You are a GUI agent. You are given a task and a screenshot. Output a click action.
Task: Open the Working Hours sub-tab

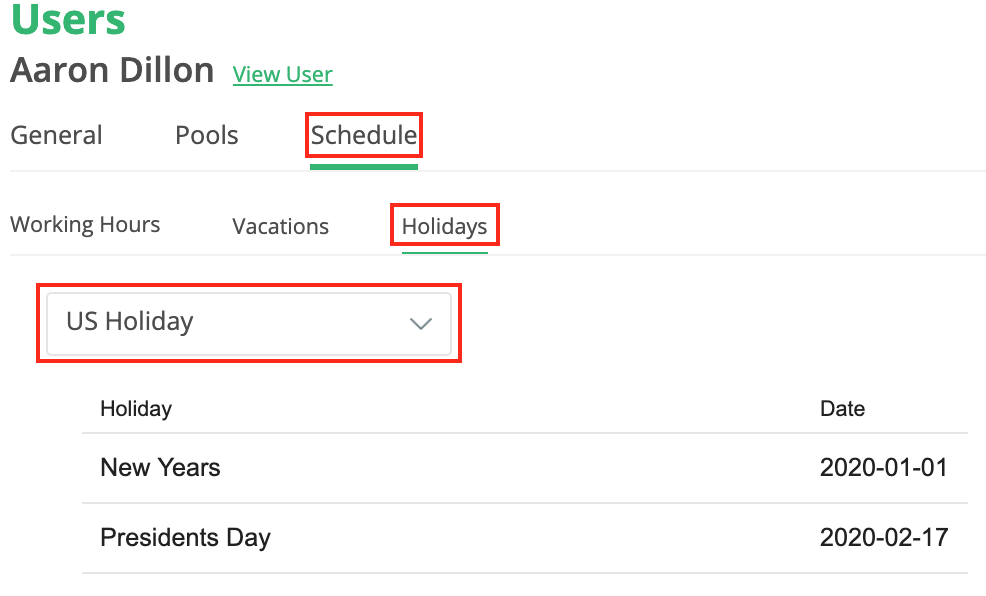(85, 225)
